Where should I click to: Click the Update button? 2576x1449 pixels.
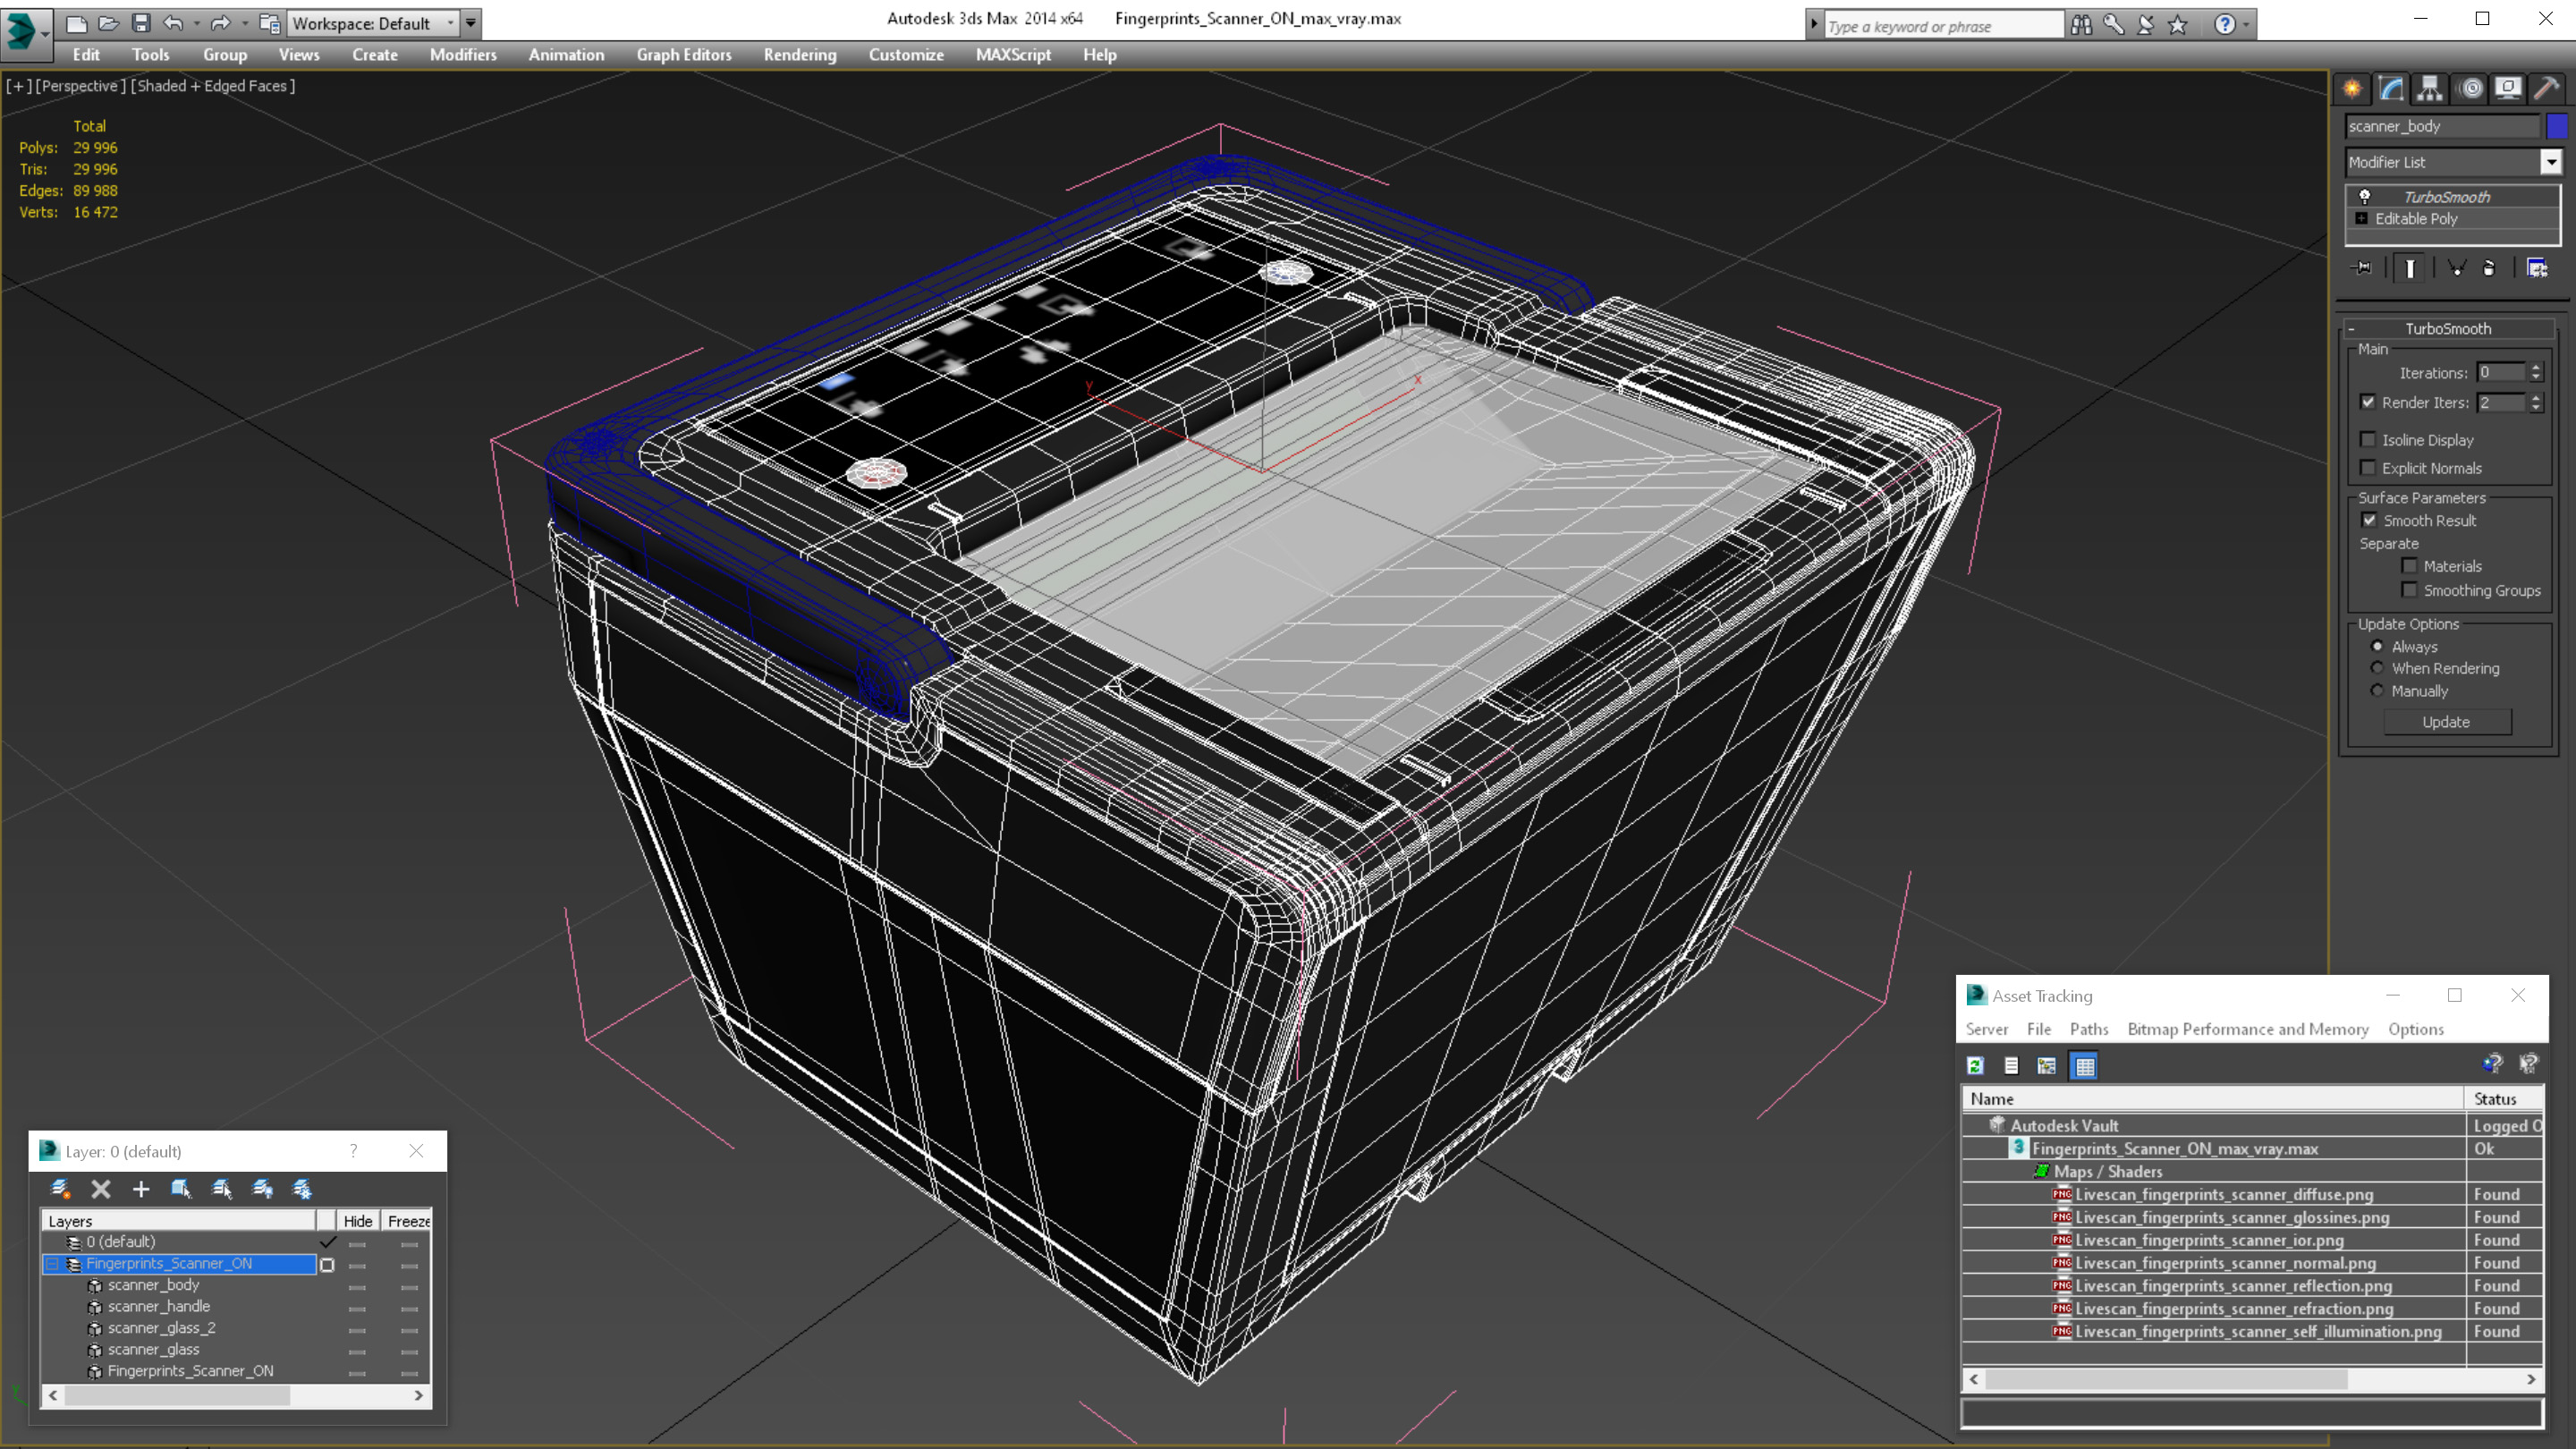coord(2446,722)
